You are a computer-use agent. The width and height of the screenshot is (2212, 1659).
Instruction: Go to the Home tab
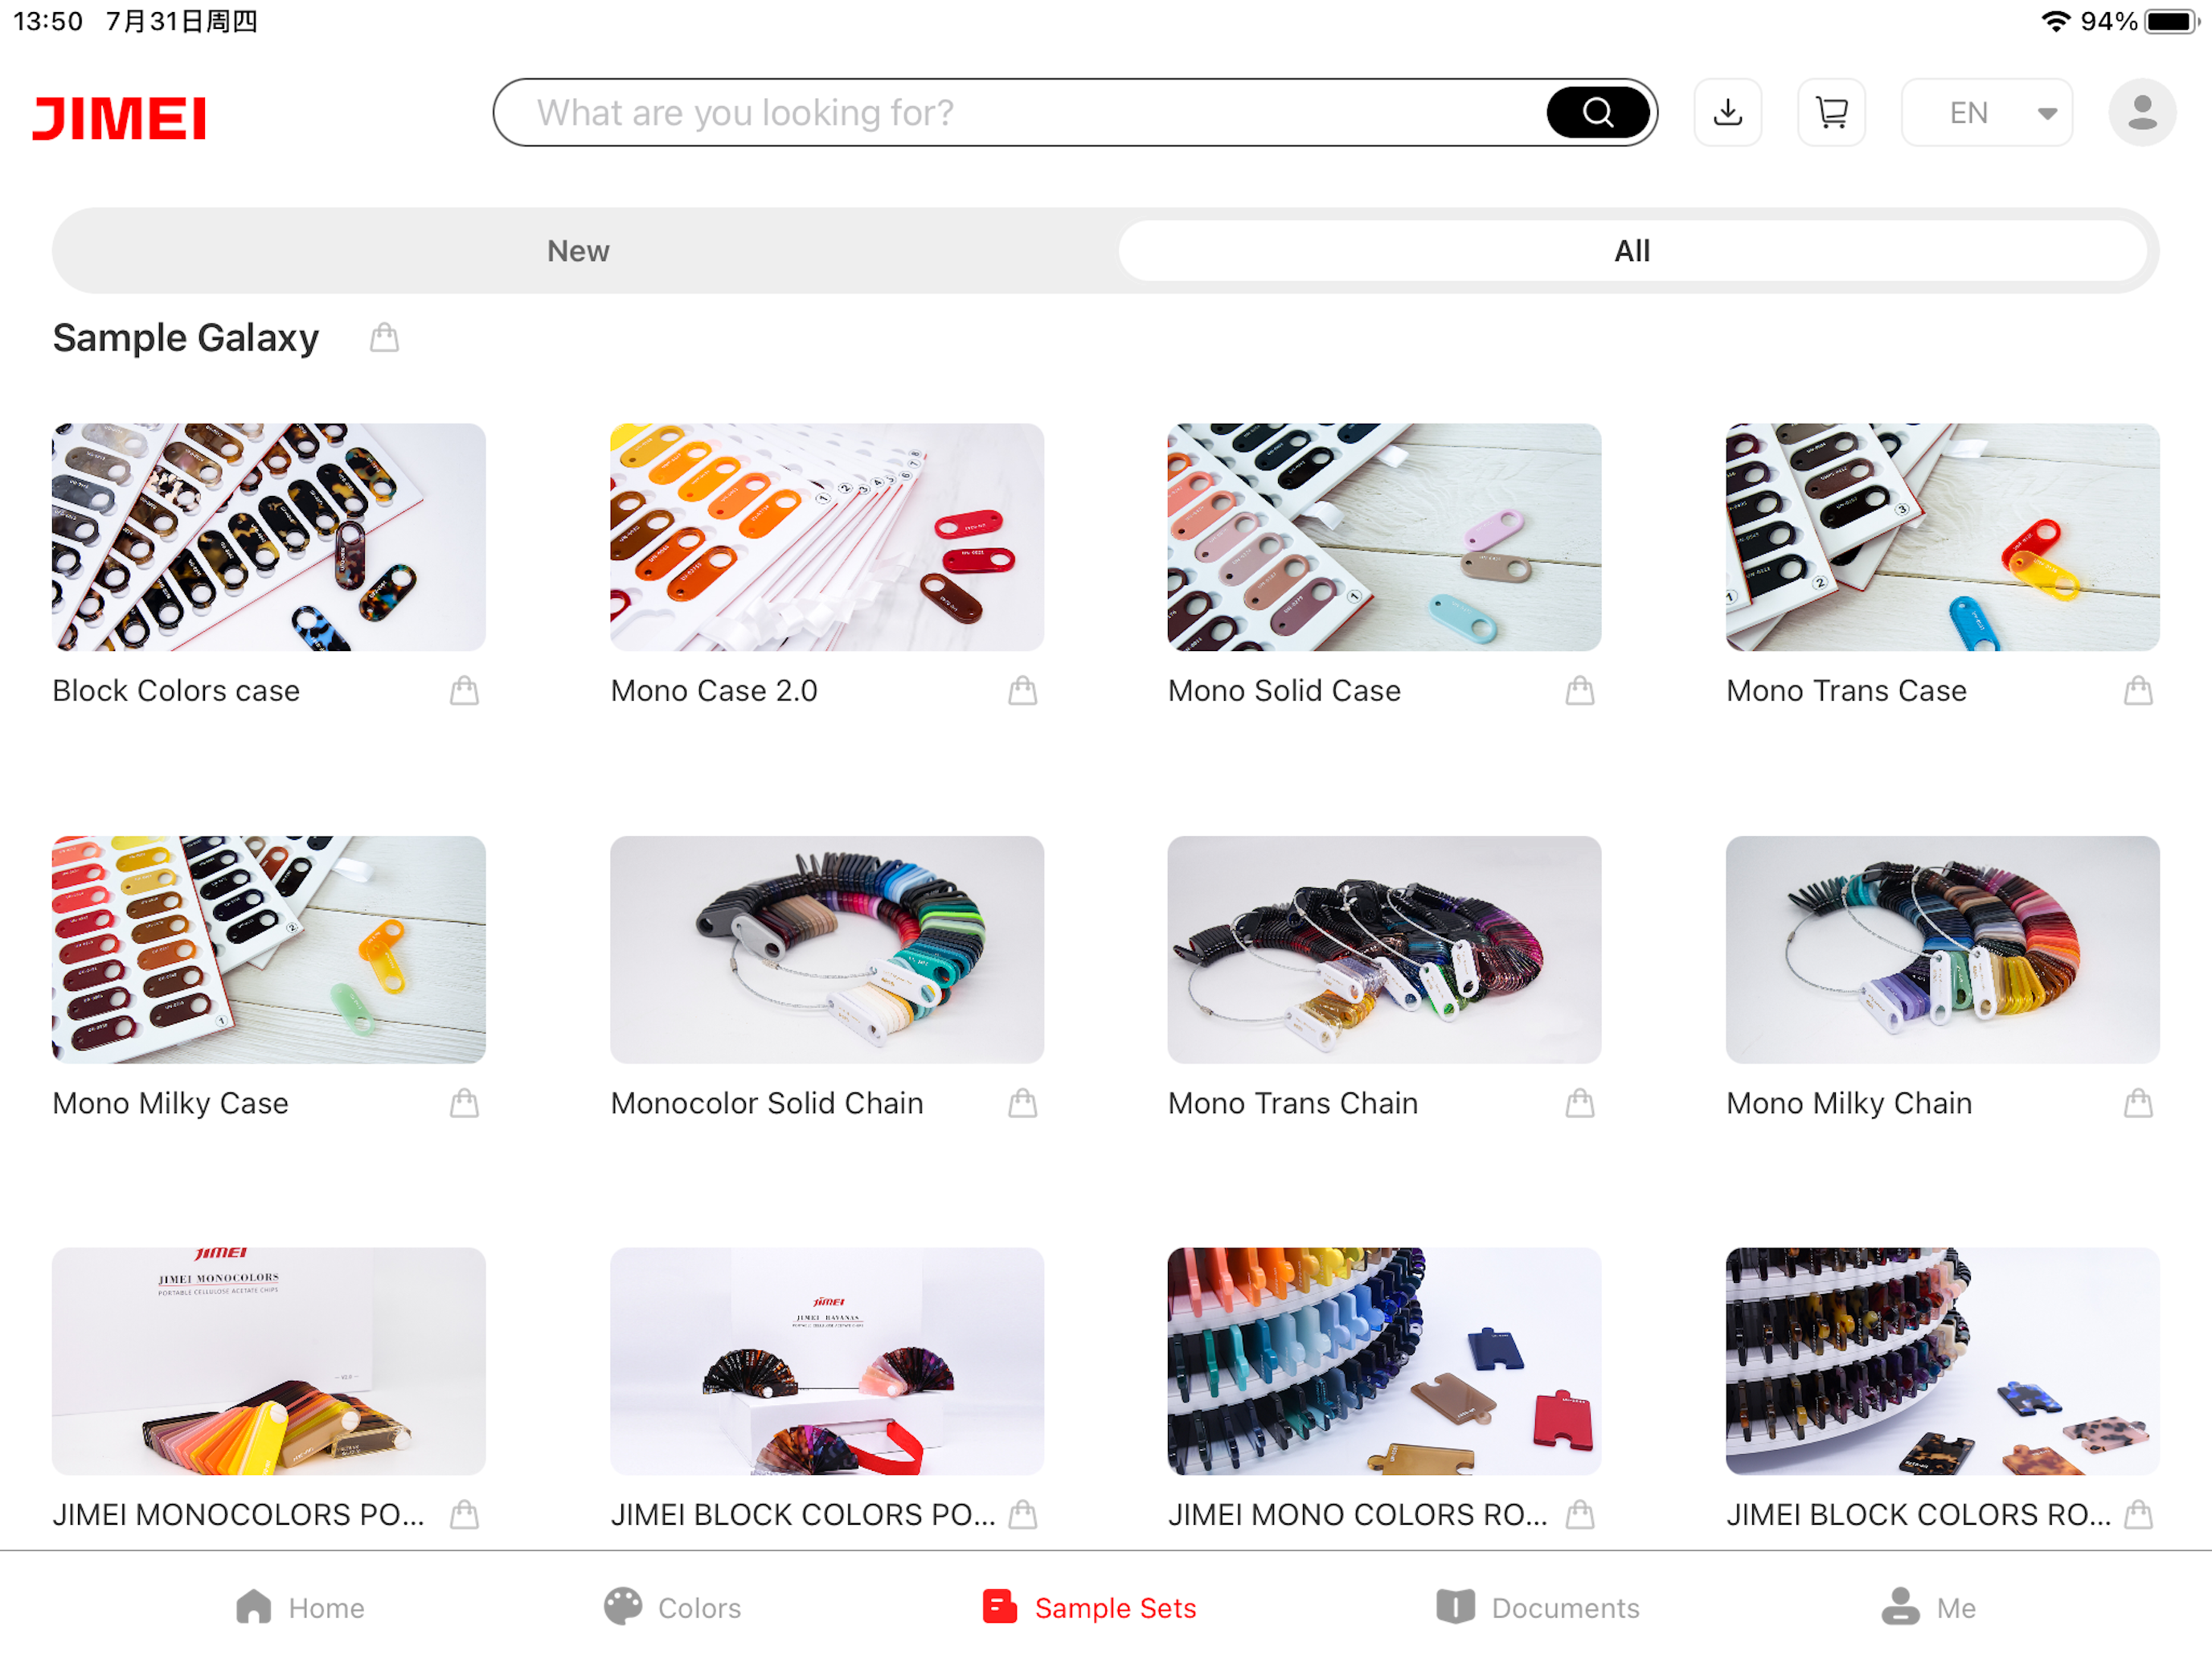coord(300,1607)
